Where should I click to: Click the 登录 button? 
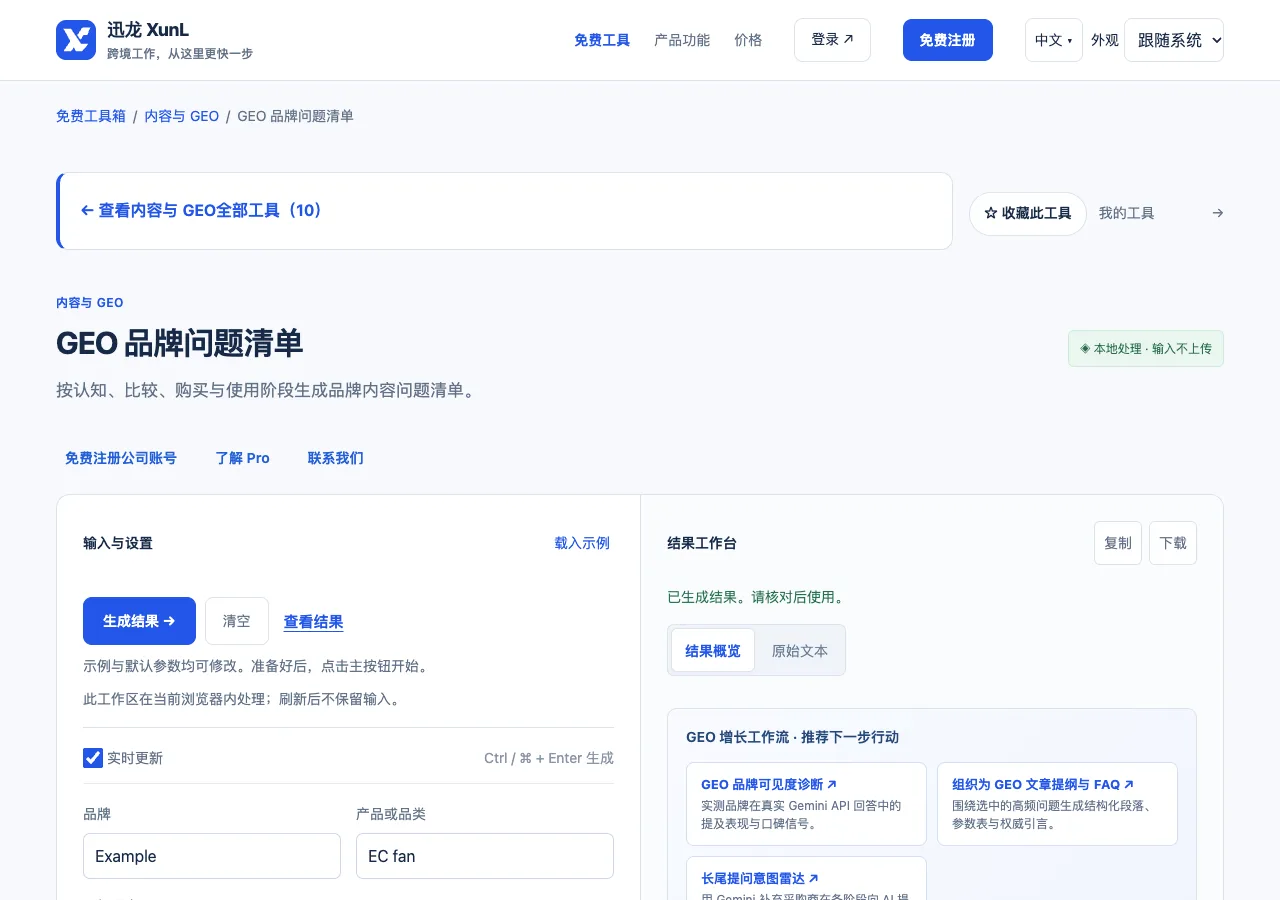tap(832, 40)
